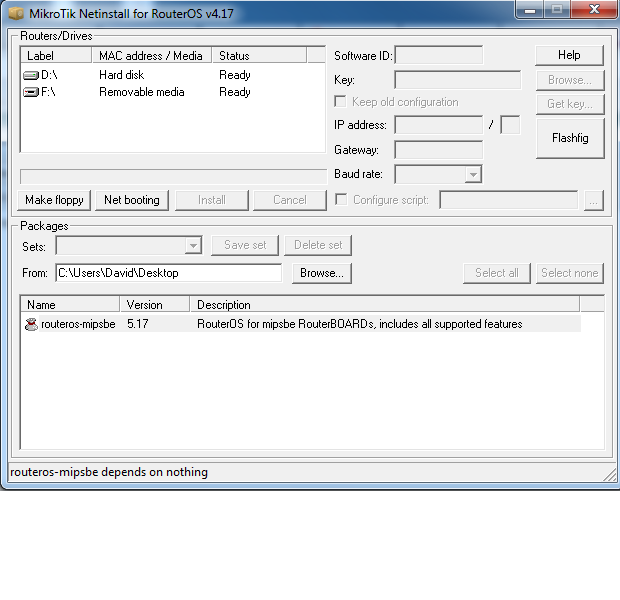Enable the Configure script checkbox
This screenshot has width=620, height=600.
341,199
